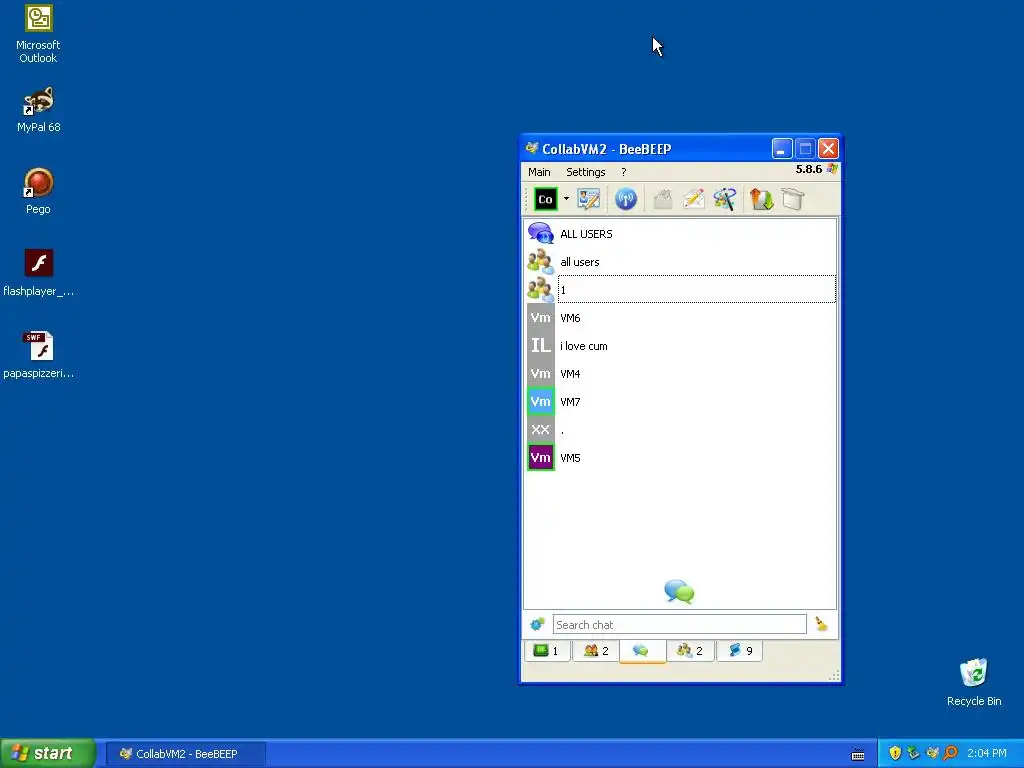Switch to the green screen tab showing 1
This screenshot has width=1024, height=768.
tap(547, 650)
